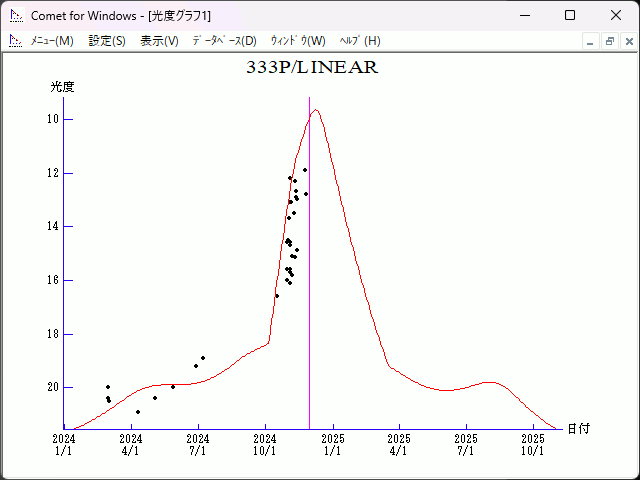Close the inner light curve graph window

pyautogui.click(x=628, y=41)
